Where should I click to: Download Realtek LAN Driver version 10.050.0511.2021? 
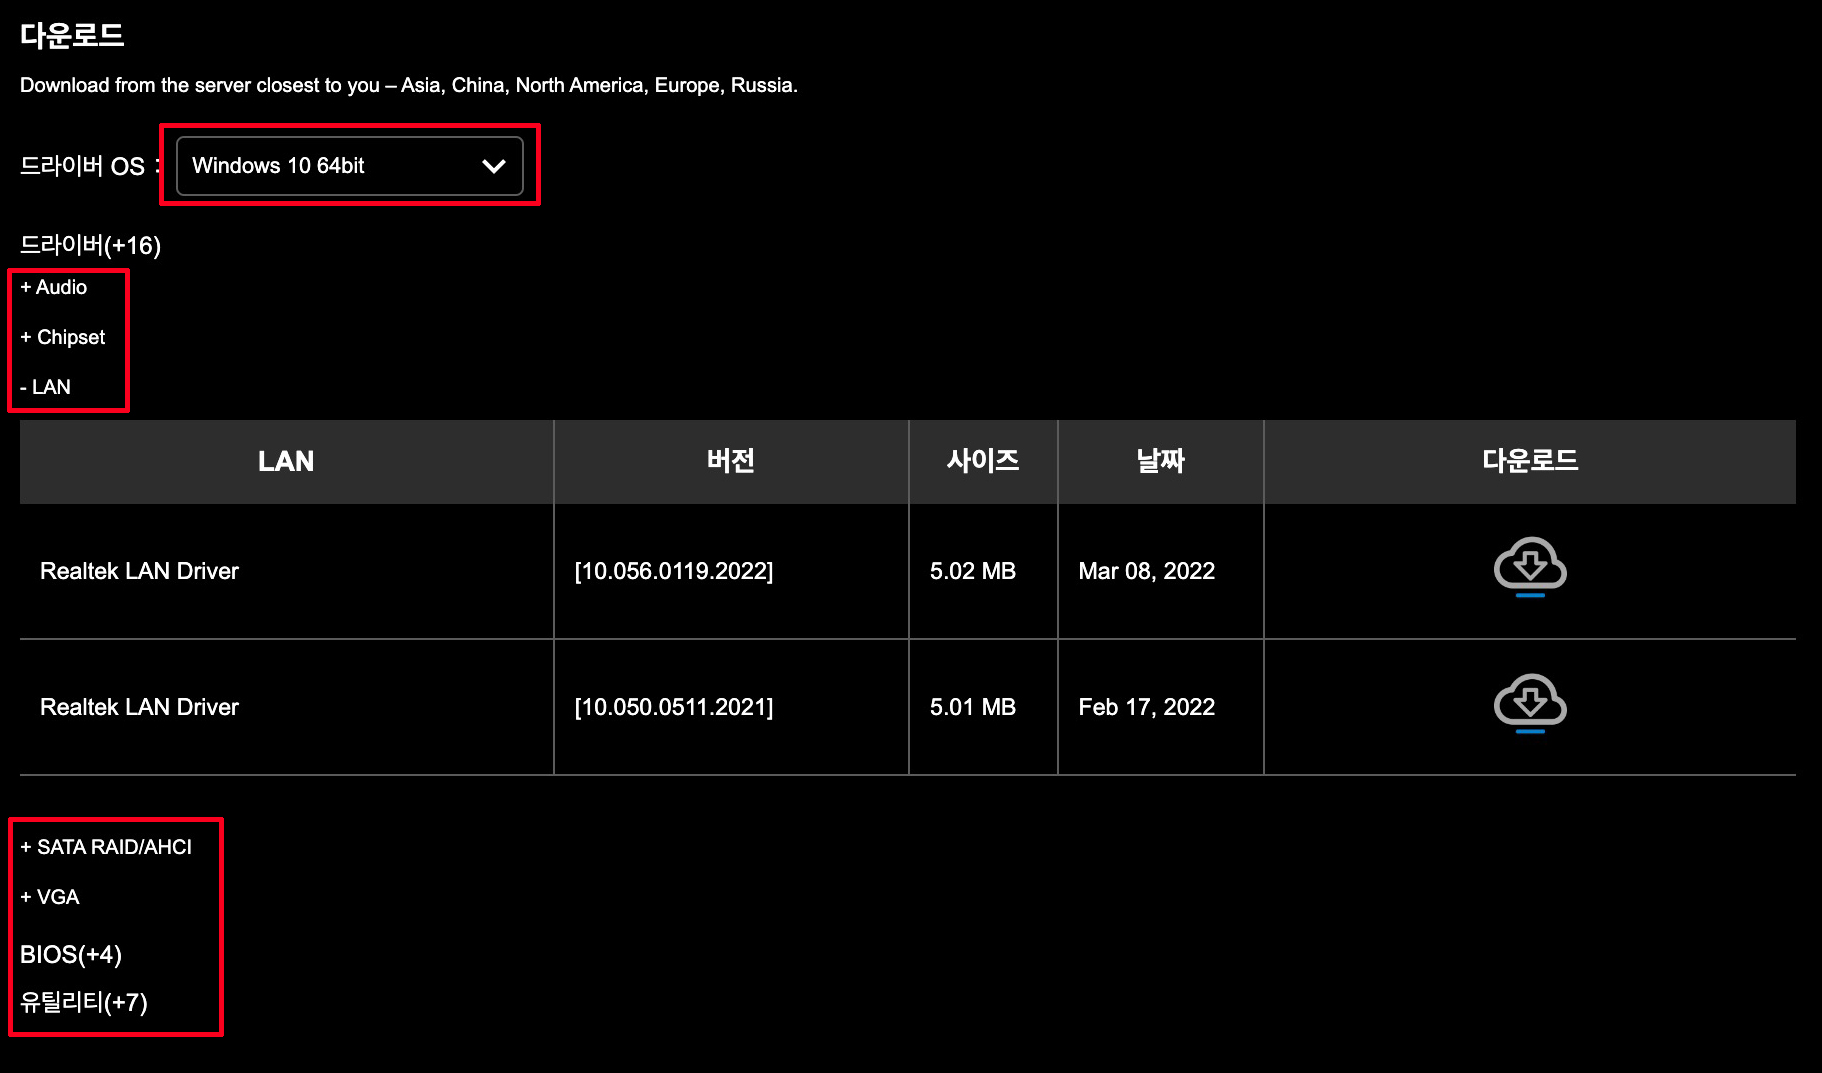click(1530, 704)
